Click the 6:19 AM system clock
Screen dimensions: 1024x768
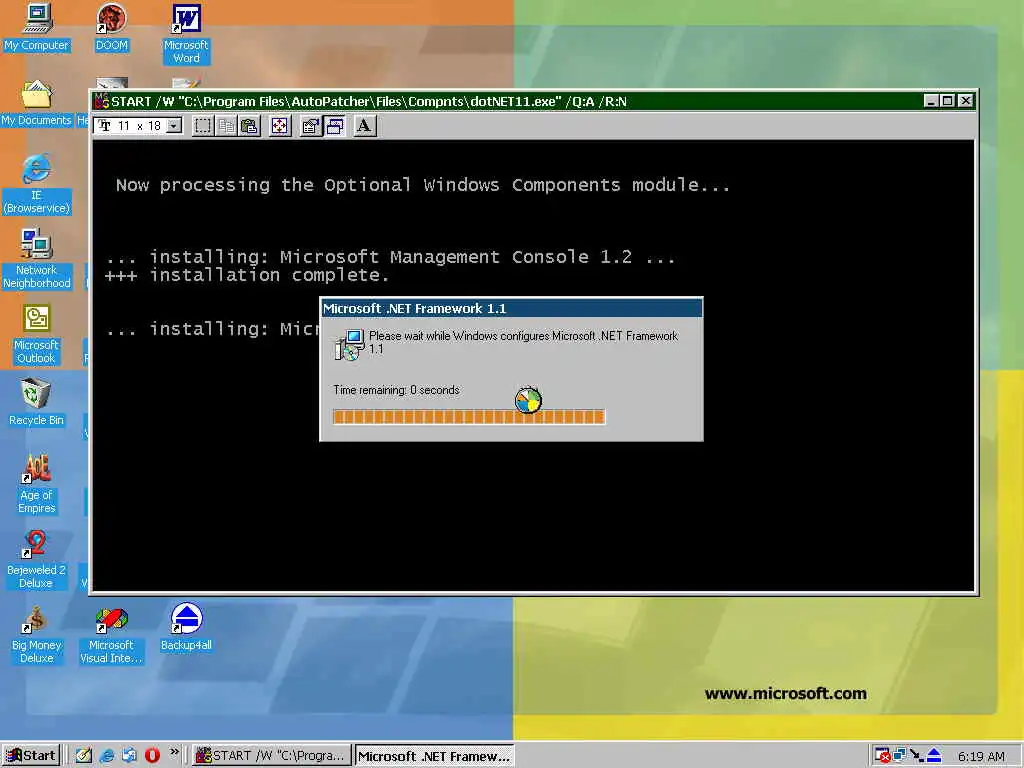(981, 756)
